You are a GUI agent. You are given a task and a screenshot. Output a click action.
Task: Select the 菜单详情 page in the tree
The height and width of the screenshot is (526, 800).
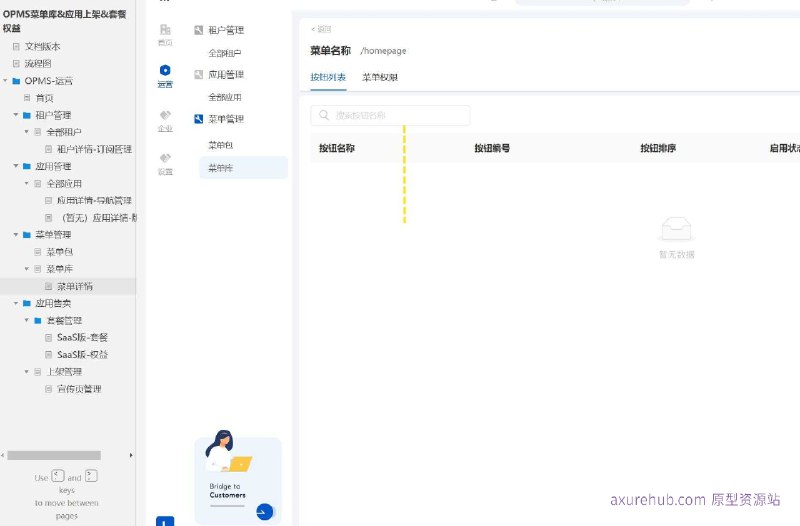click(75, 286)
